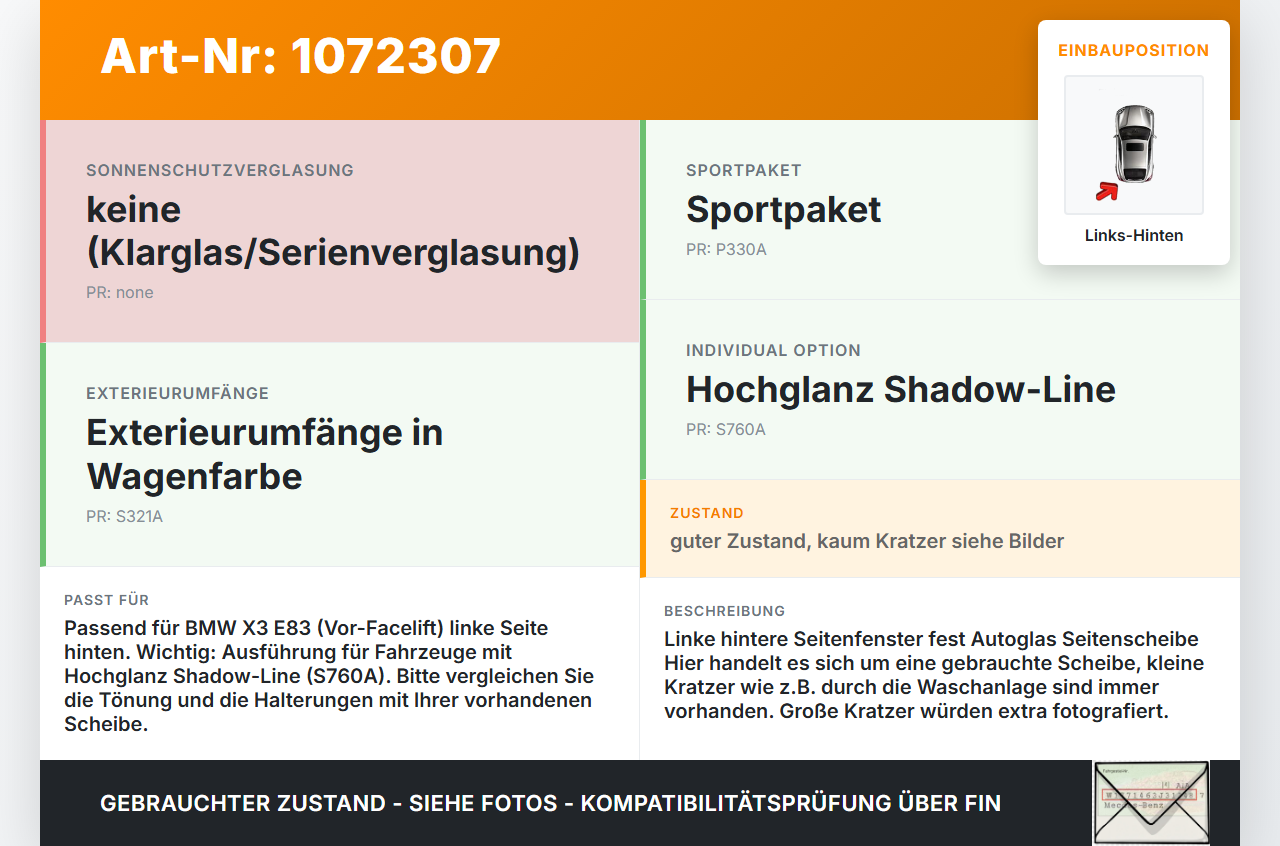
Task: Click the PASST FÜR label
Action: coord(107,600)
